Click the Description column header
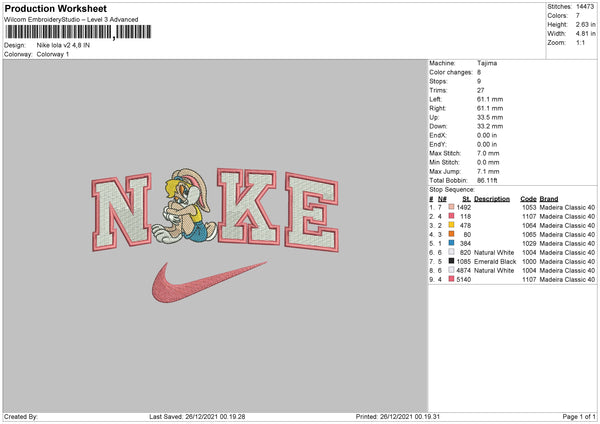600x424 pixels. point(492,199)
